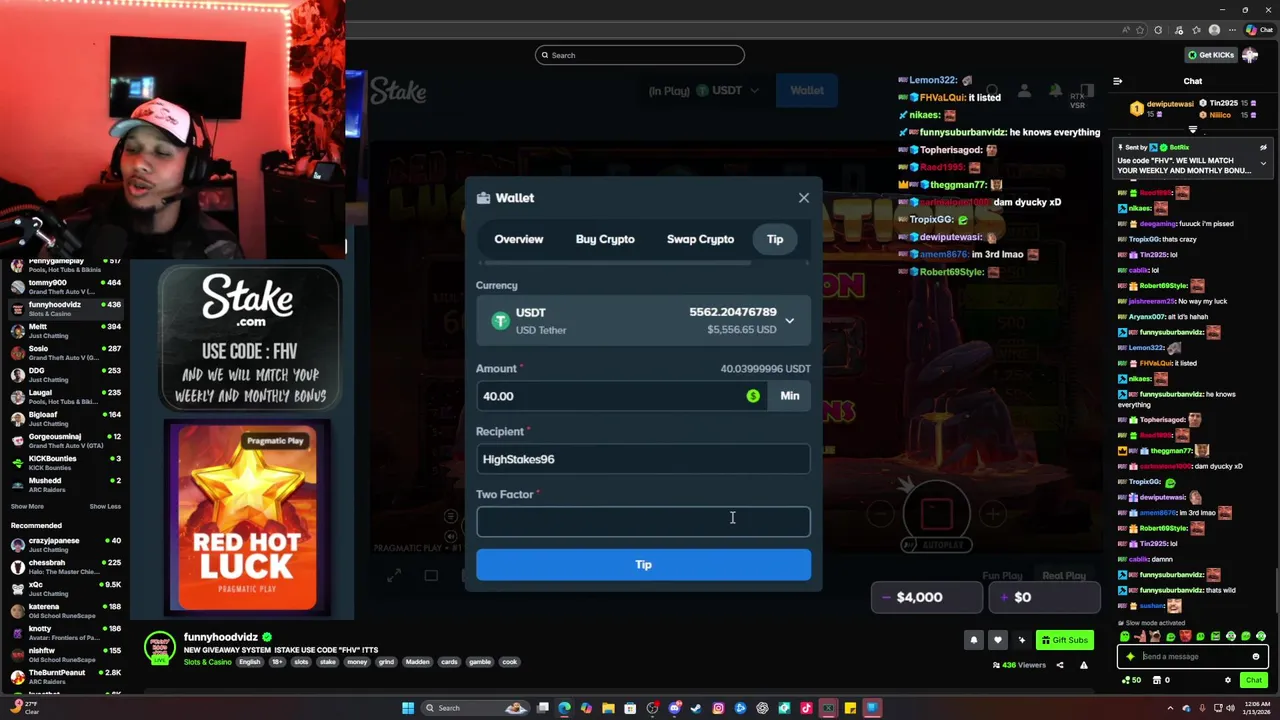Click the Red Hot Luck game banner

pyautogui.click(x=247, y=518)
